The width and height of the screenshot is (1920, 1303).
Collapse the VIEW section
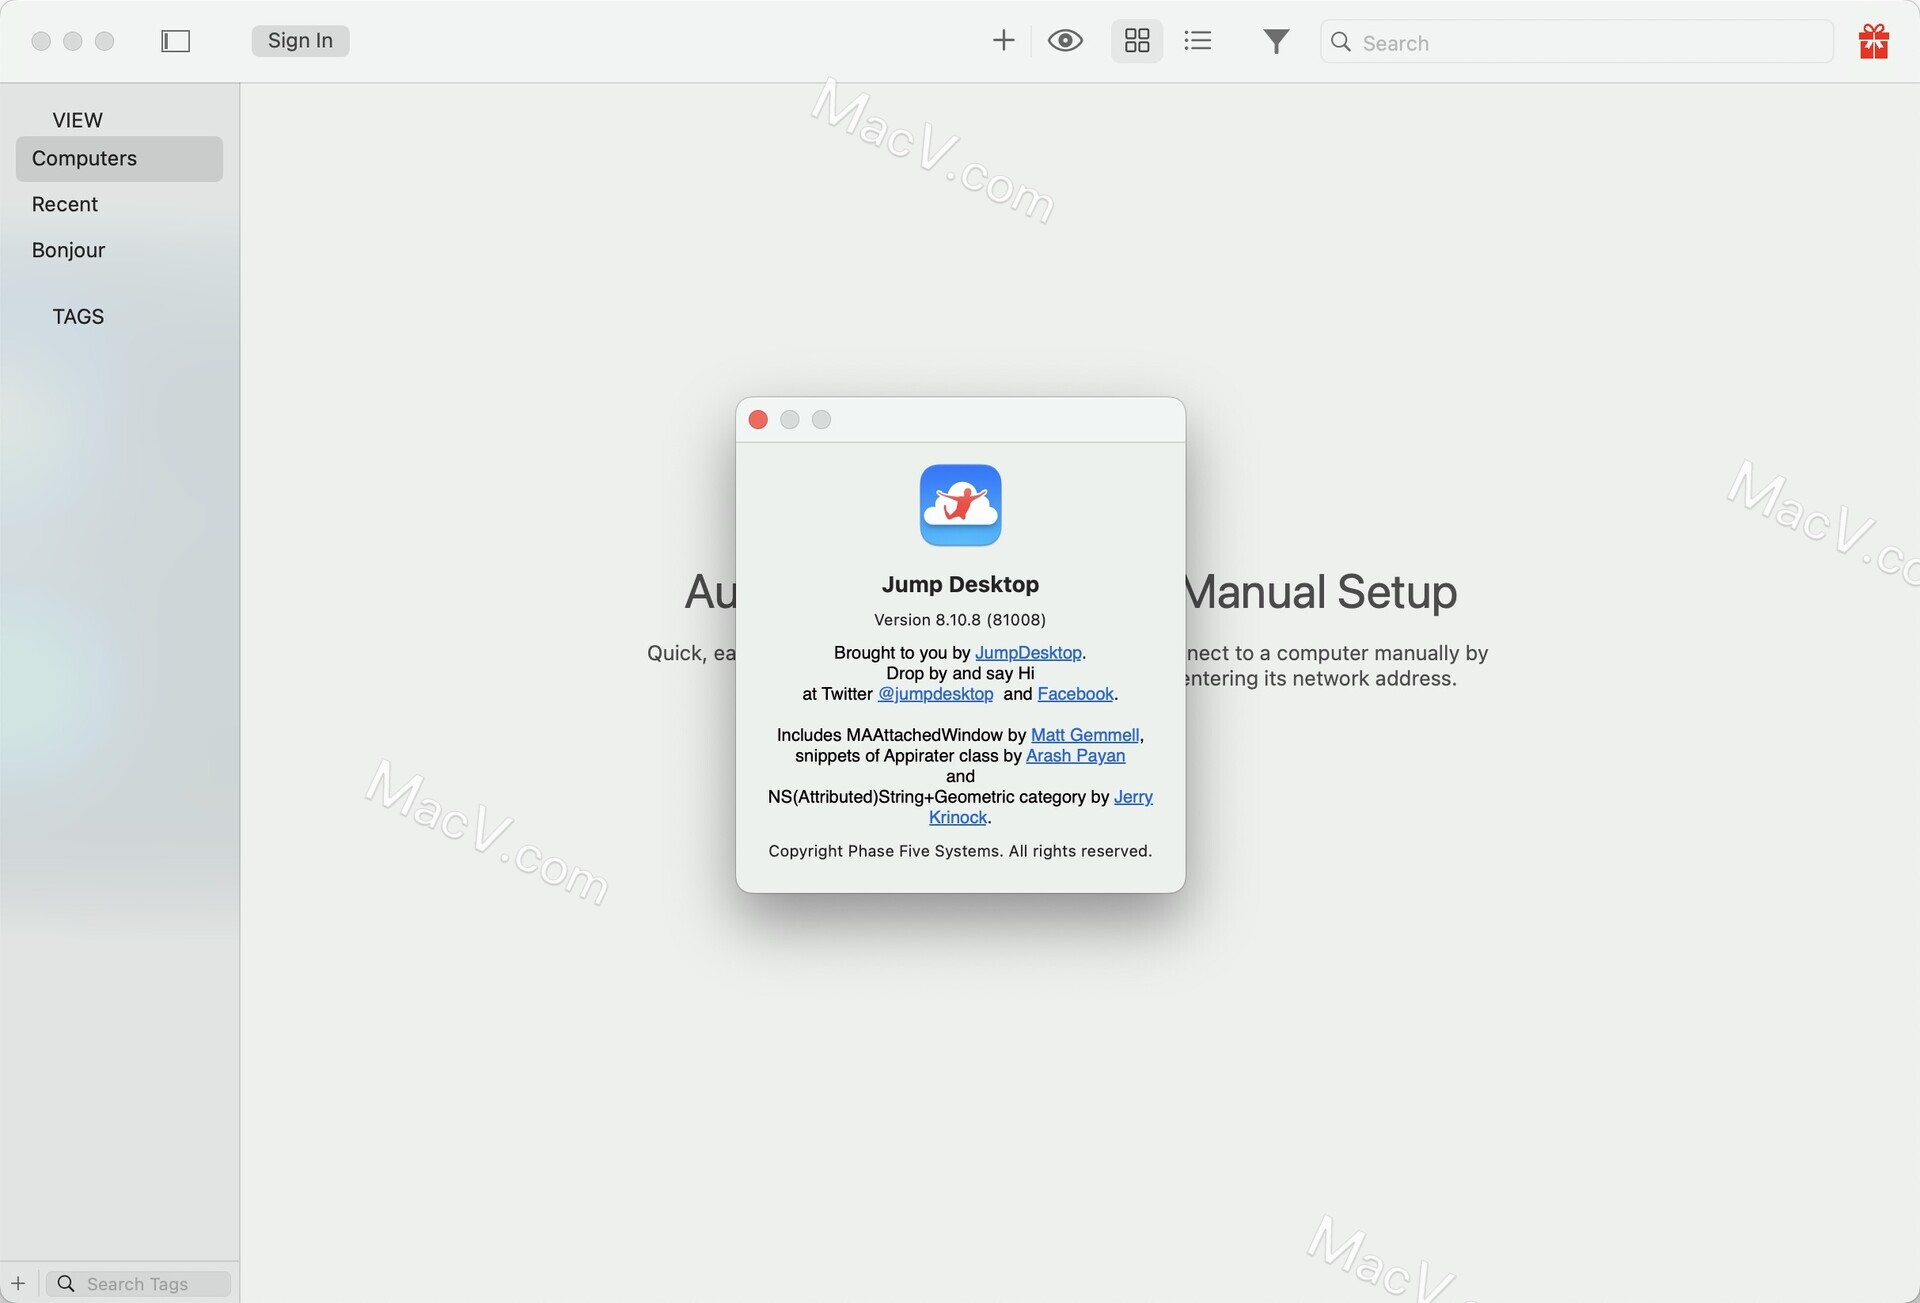click(x=76, y=119)
